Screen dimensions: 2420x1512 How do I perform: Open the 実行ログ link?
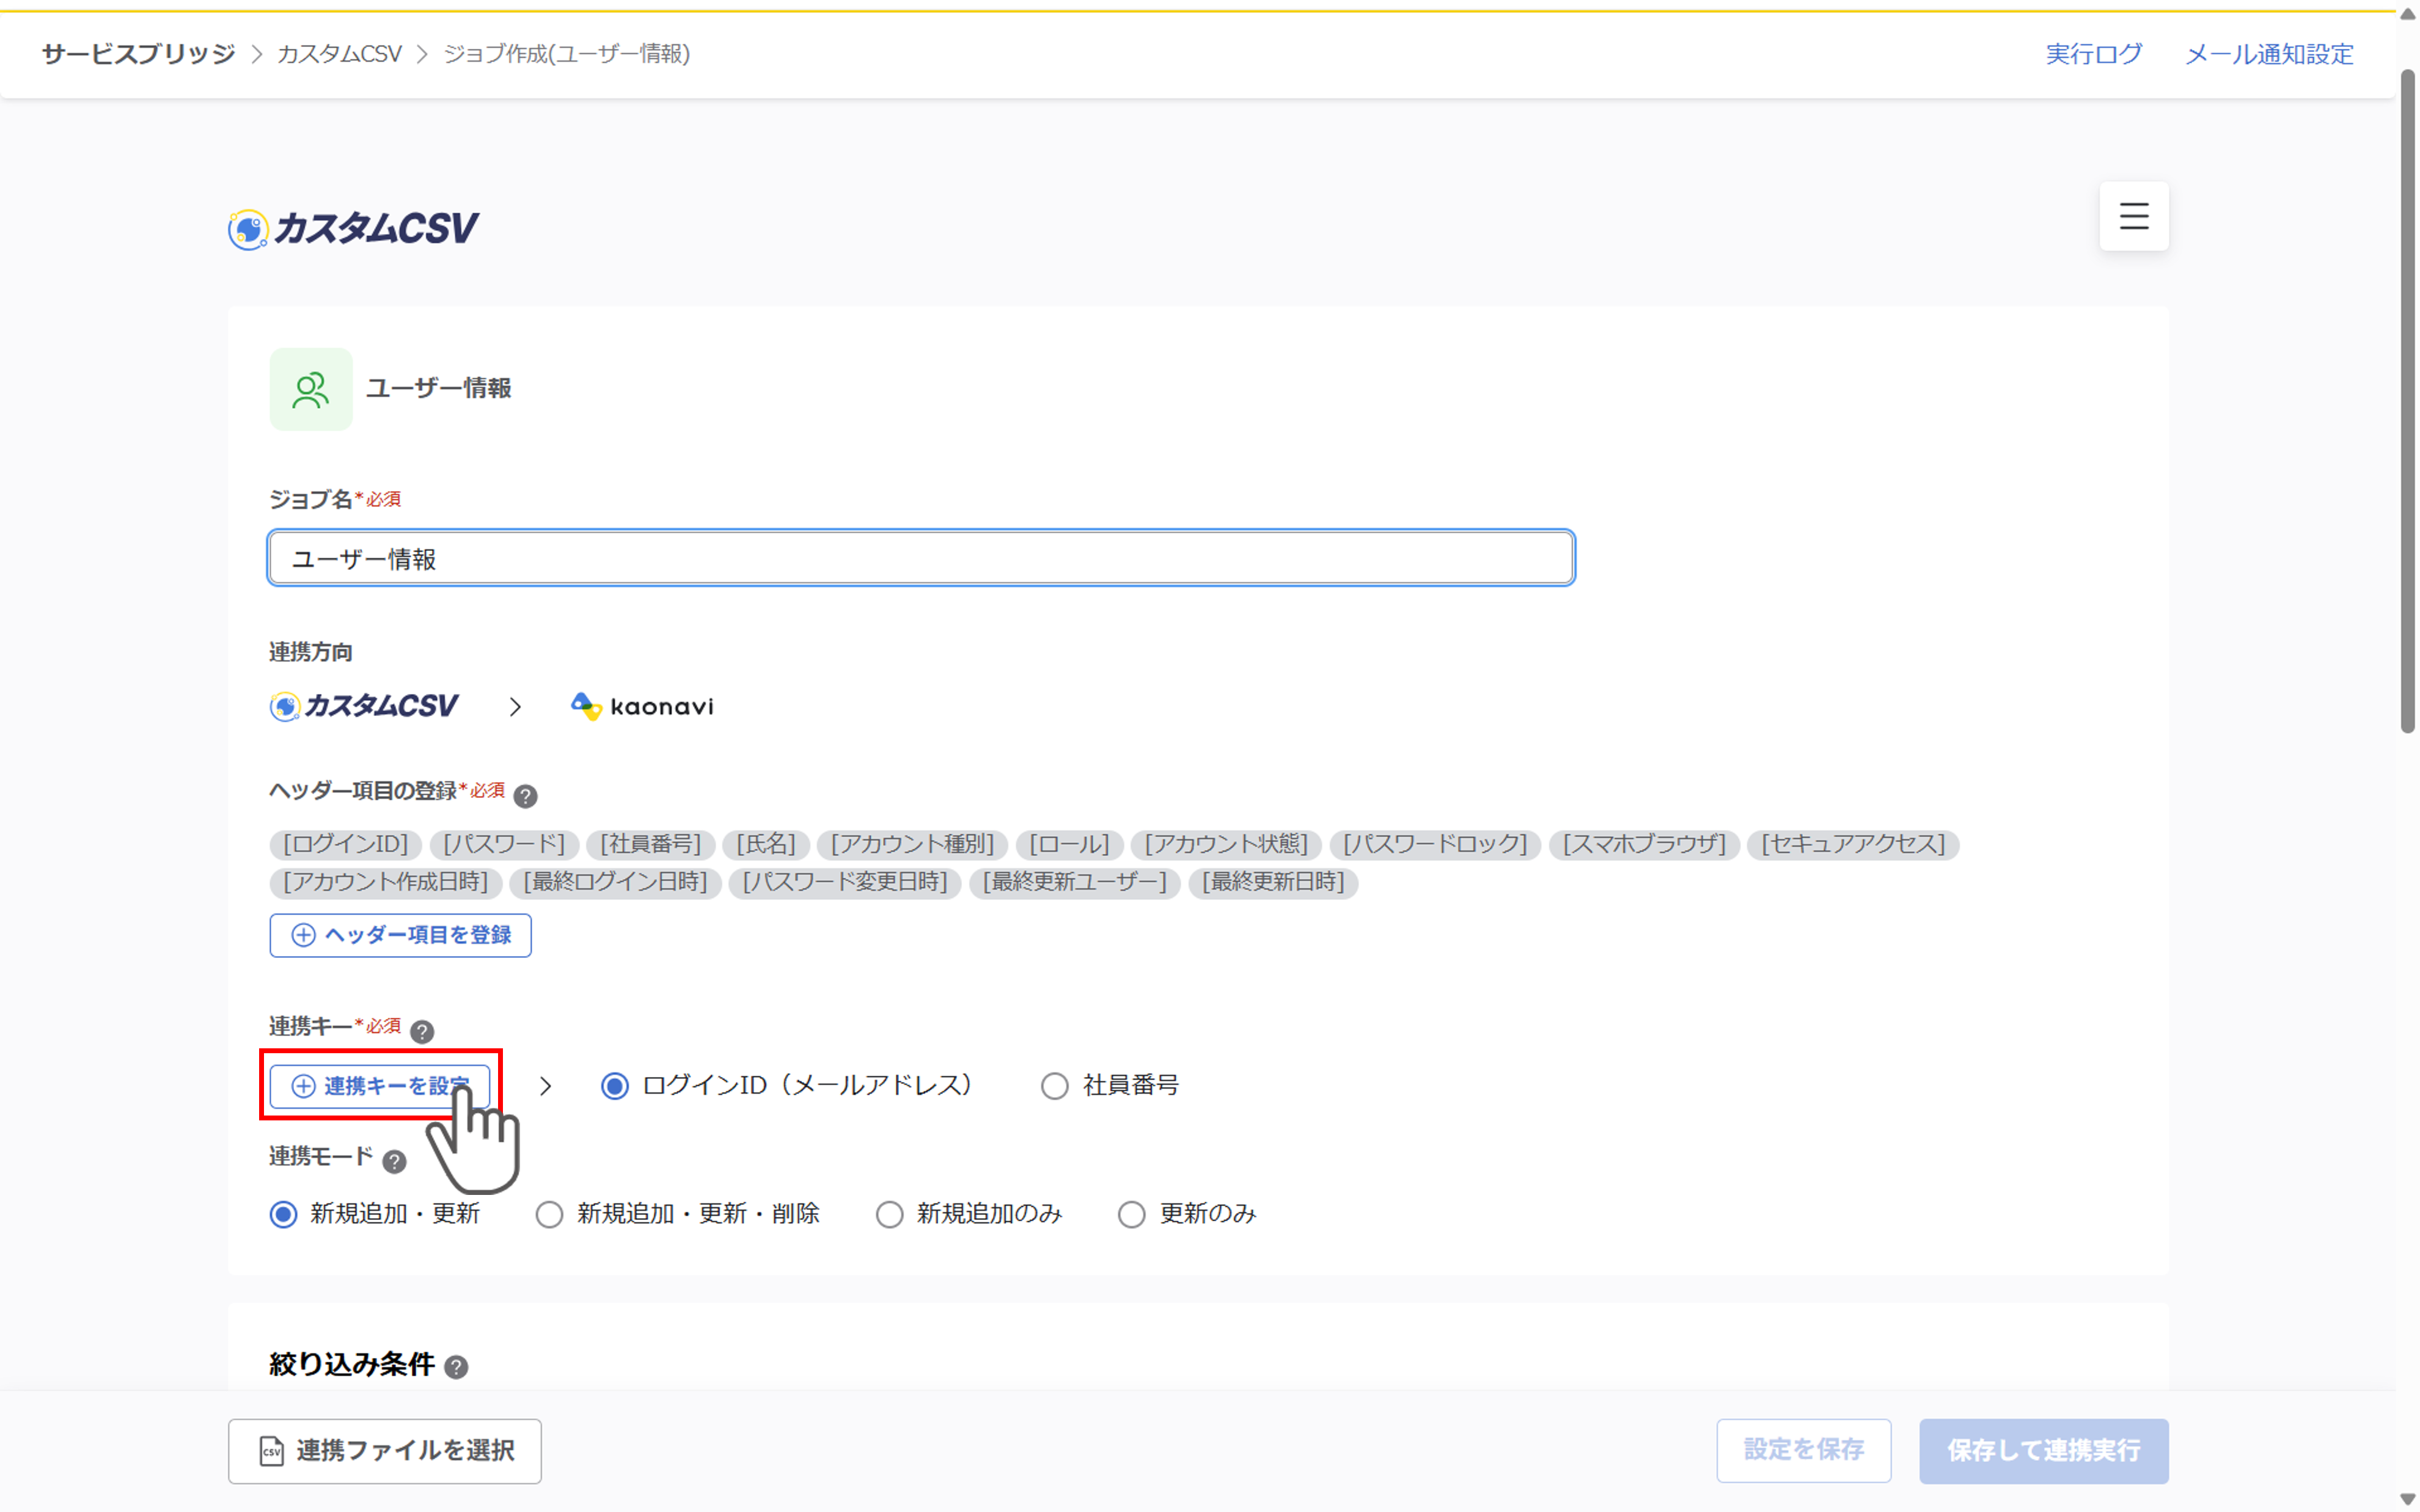pyautogui.click(x=2094, y=54)
